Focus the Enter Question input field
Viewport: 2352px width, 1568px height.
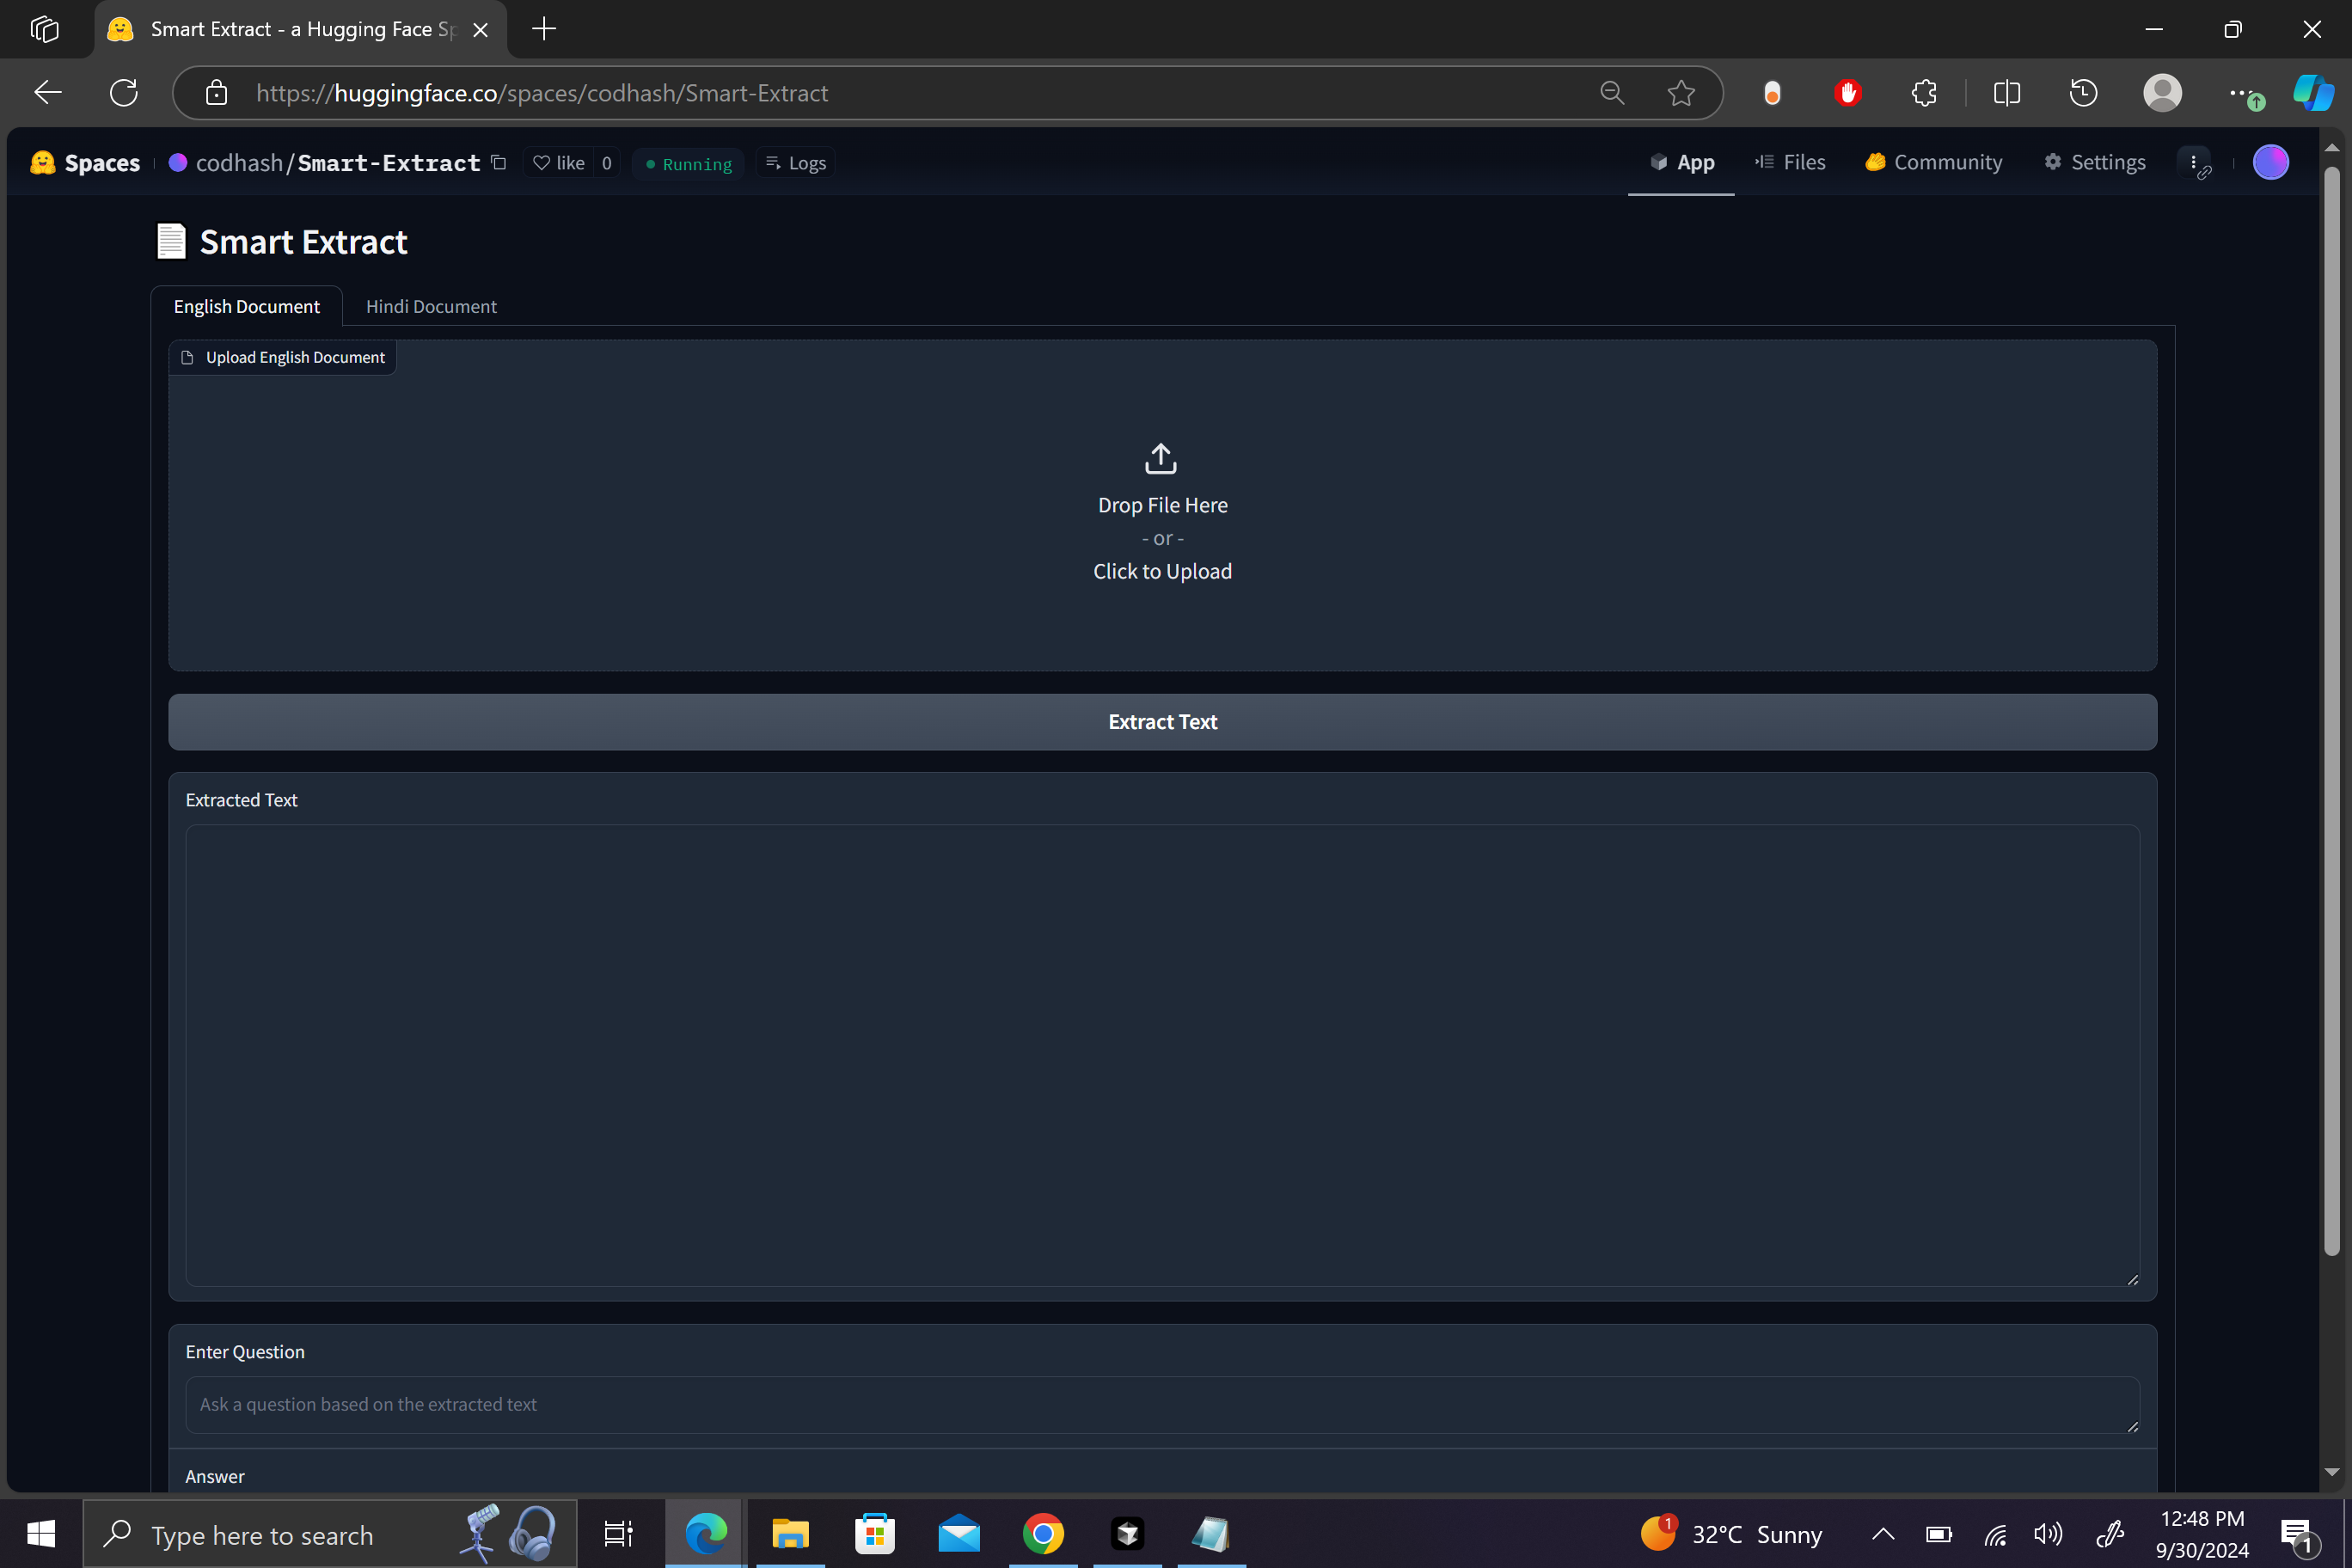pyautogui.click(x=1161, y=1404)
